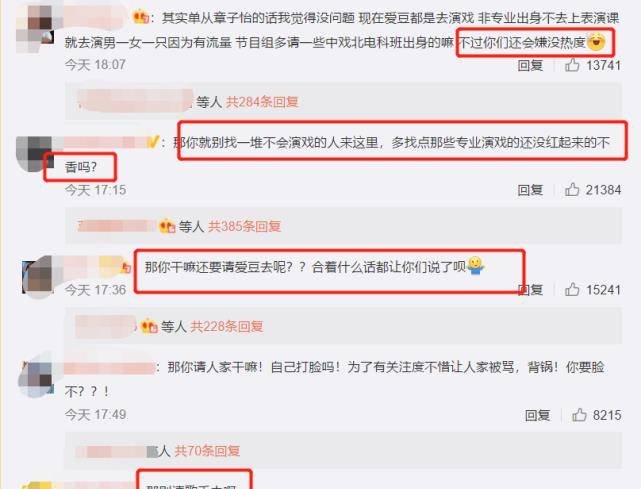Open avatar of the 17:36 commenter

38,277
